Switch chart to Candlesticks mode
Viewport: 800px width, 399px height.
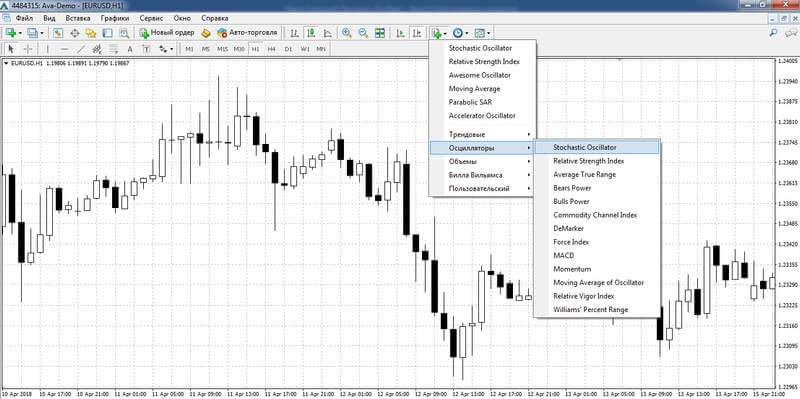point(311,33)
